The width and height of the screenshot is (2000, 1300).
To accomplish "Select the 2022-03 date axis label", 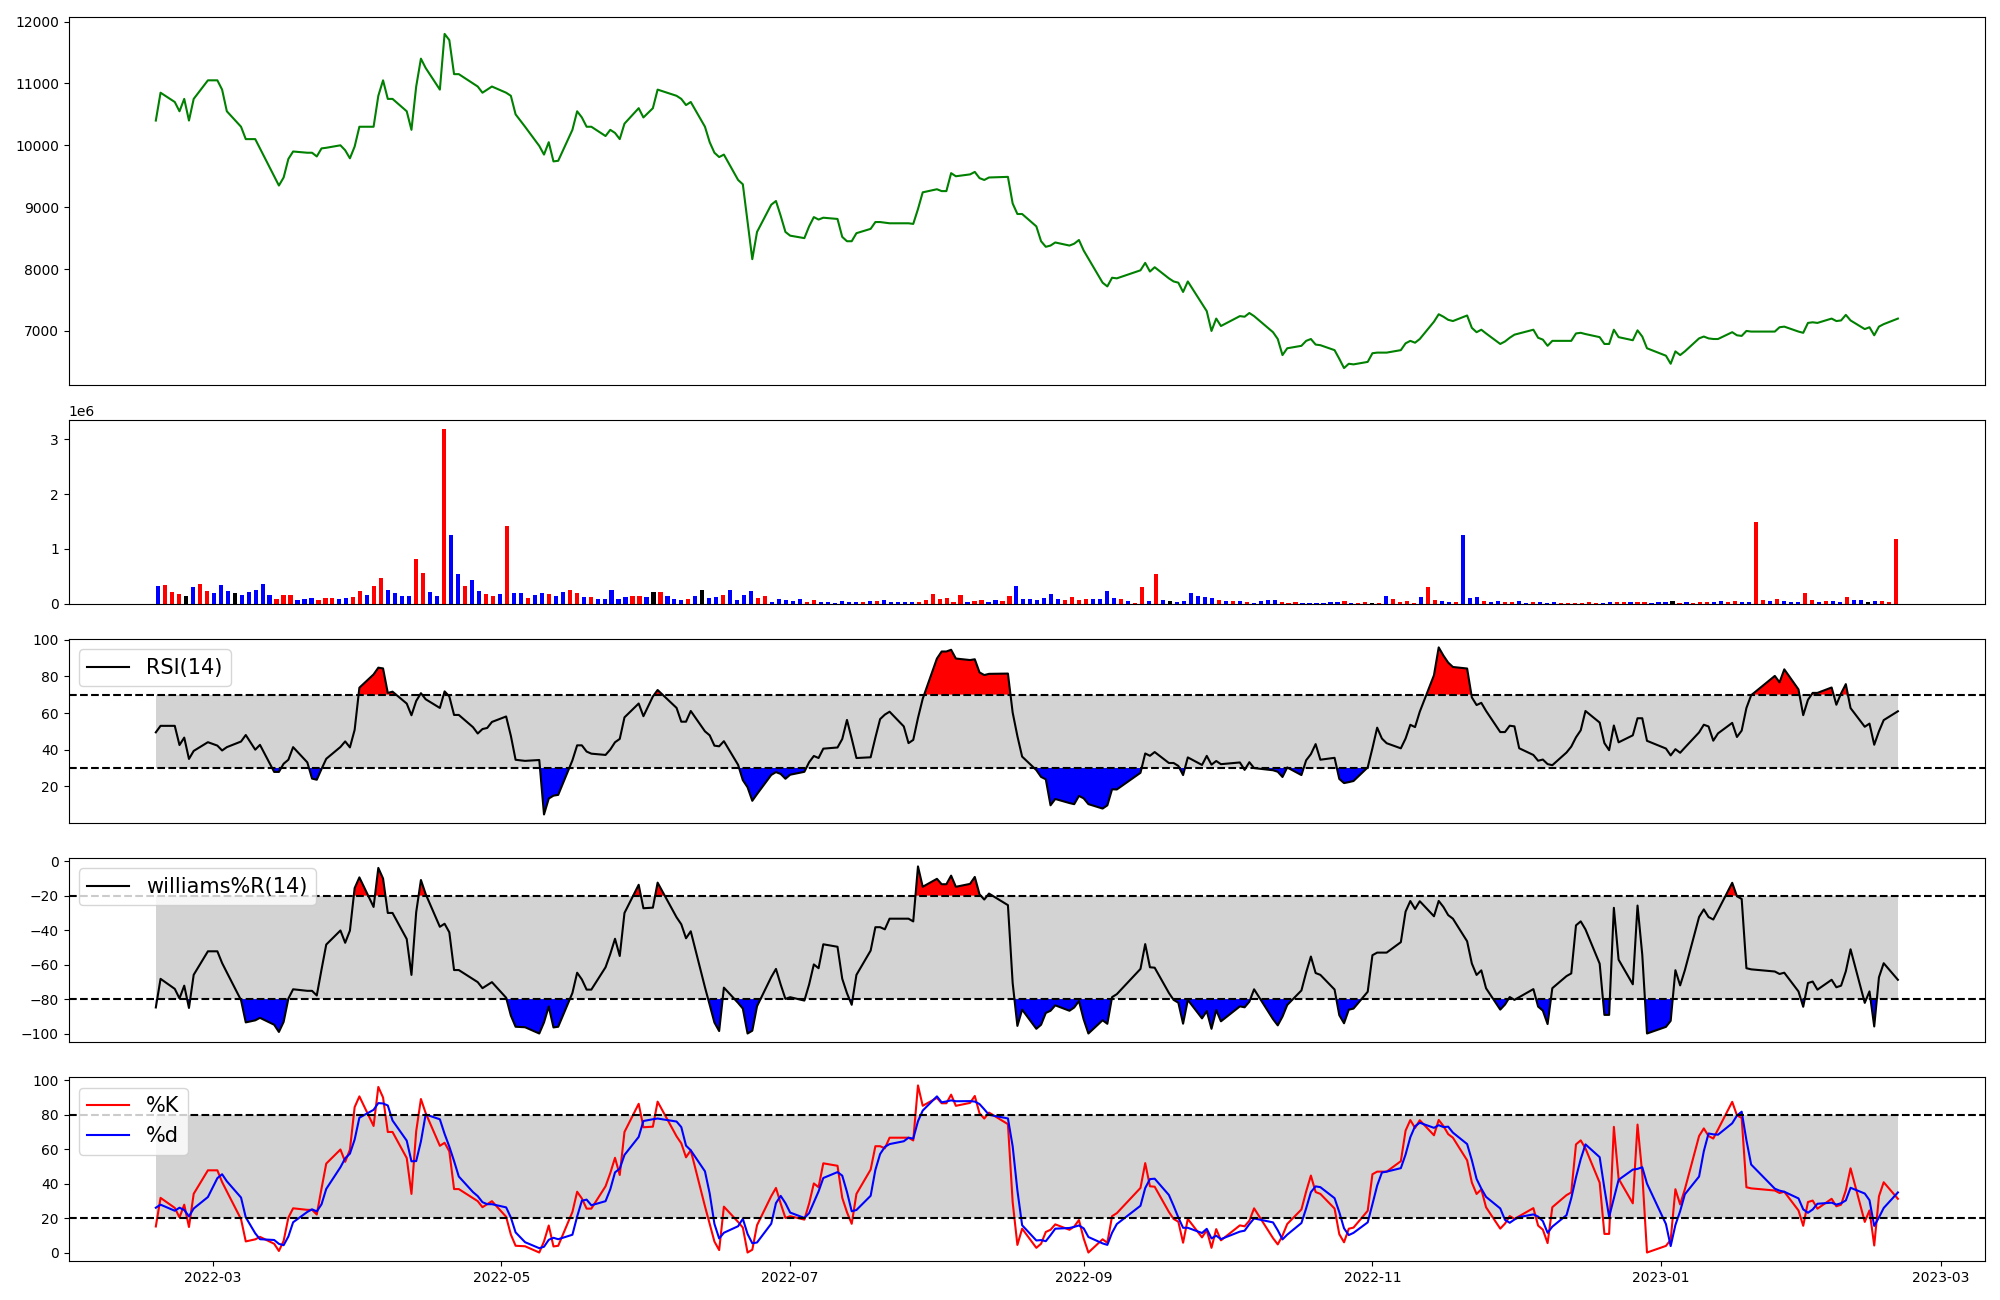I will pyautogui.click(x=213, y=1277).
